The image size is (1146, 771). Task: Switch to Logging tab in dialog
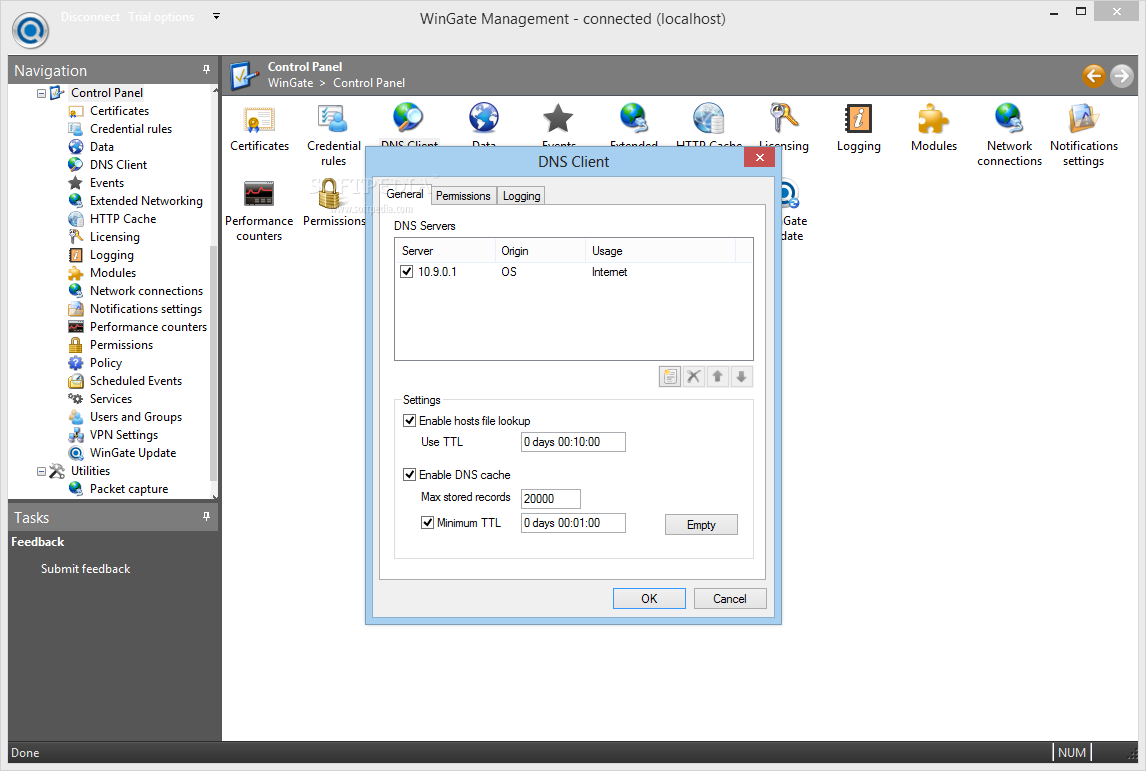pos(521,196)
